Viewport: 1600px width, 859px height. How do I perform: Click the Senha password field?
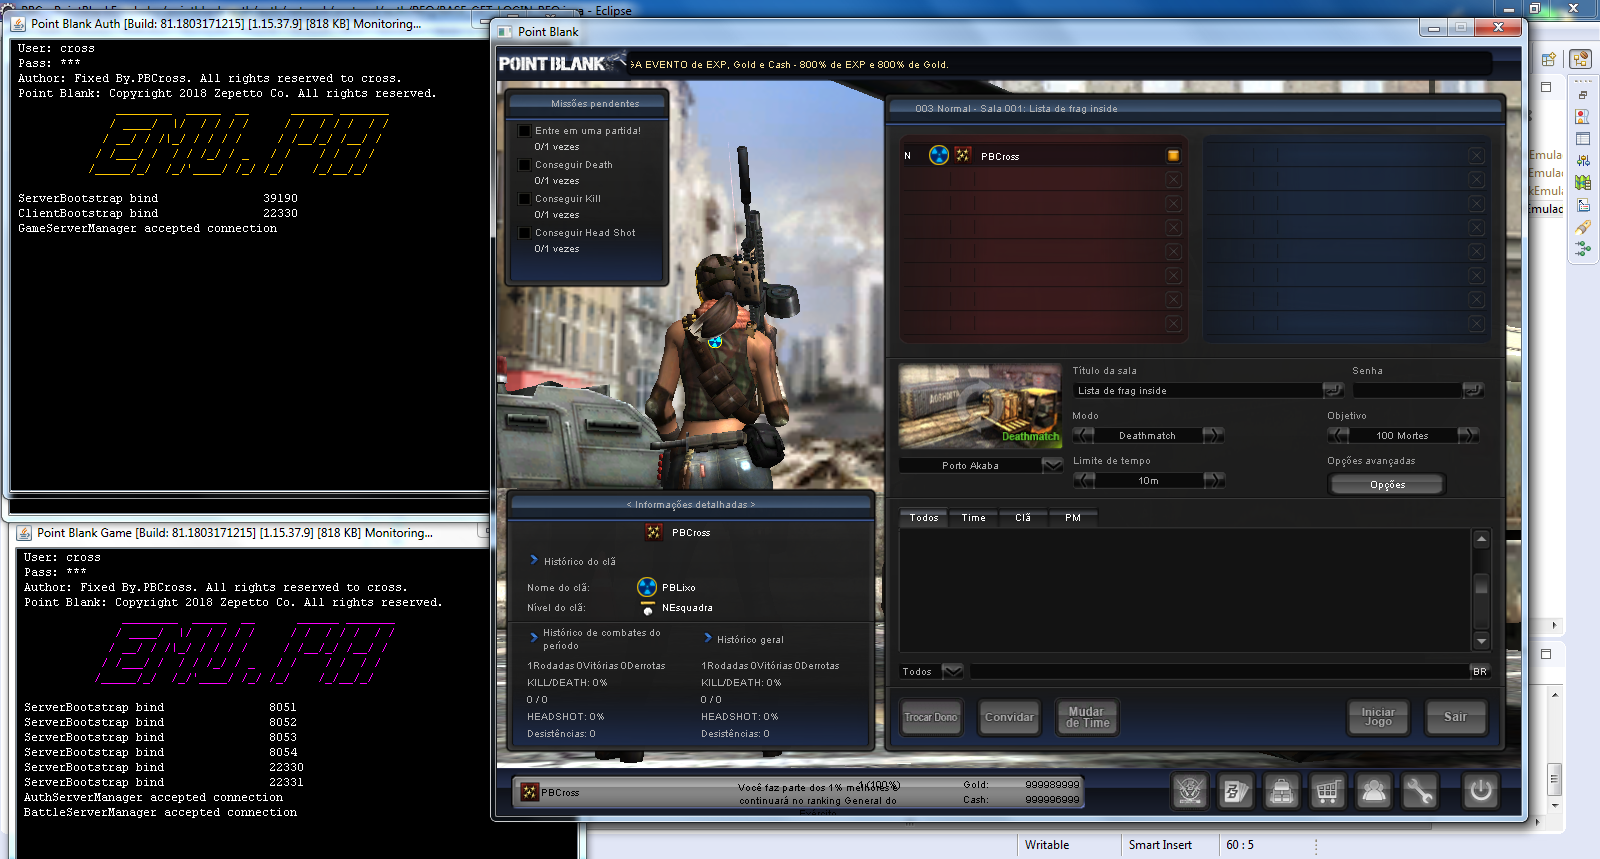[x=1407, y=390]
